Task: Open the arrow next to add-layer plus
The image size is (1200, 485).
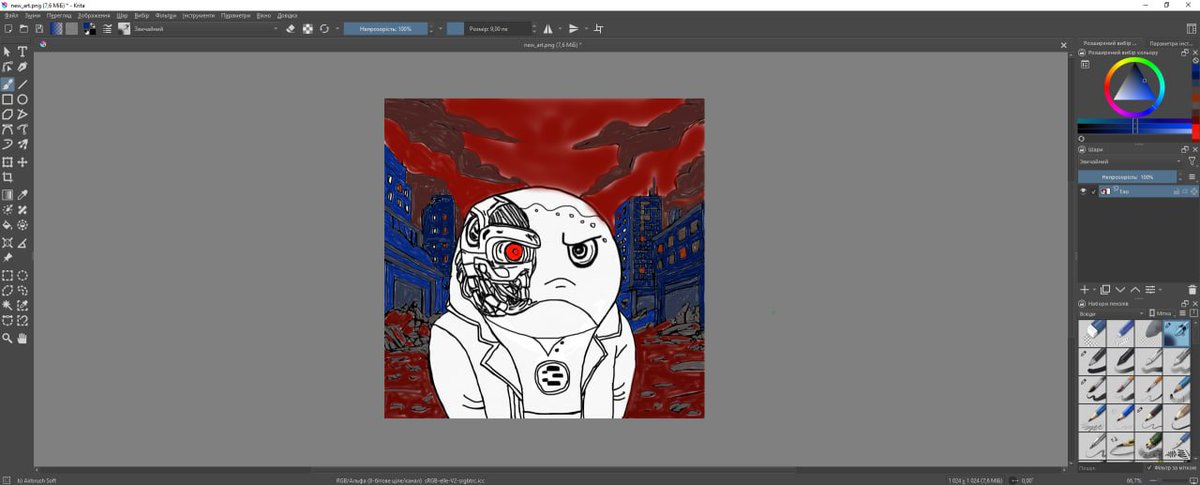Action: pyautogui.click(x=1094, y=289)
